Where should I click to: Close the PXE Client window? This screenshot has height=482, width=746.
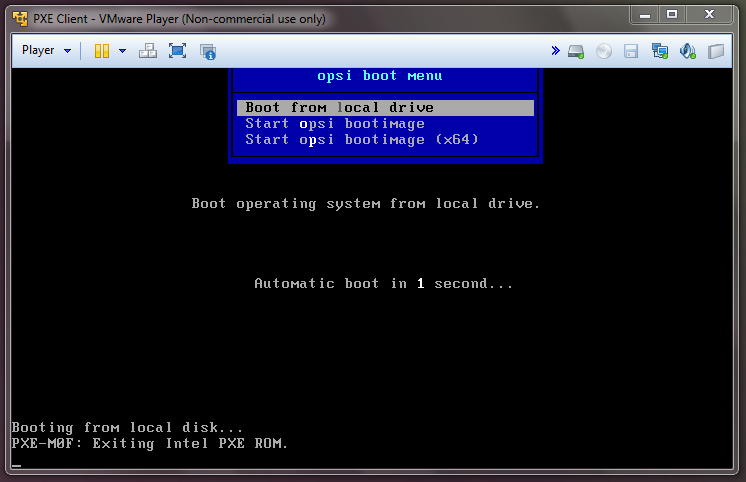(709, 15)
